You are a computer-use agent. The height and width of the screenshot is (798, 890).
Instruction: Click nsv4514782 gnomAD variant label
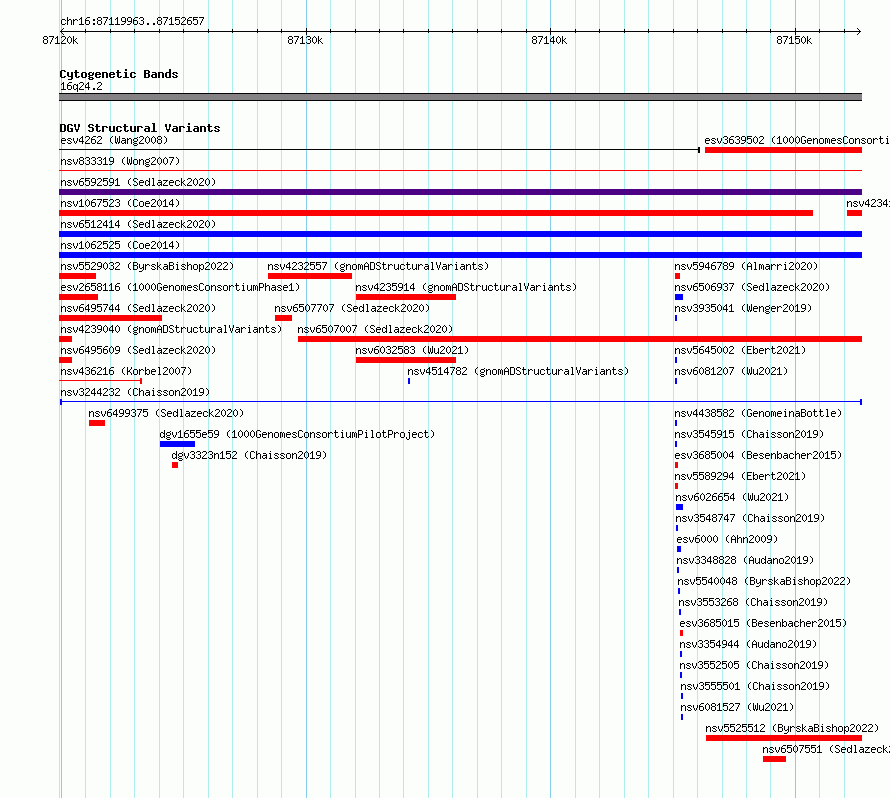tap(518, 371)
